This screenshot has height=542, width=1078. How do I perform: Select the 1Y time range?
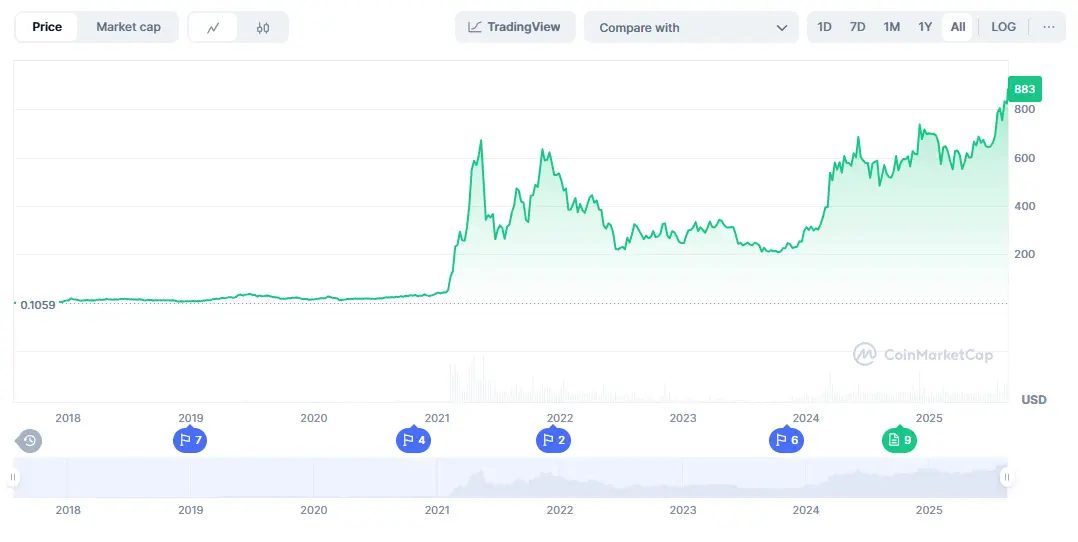[925, 27]
